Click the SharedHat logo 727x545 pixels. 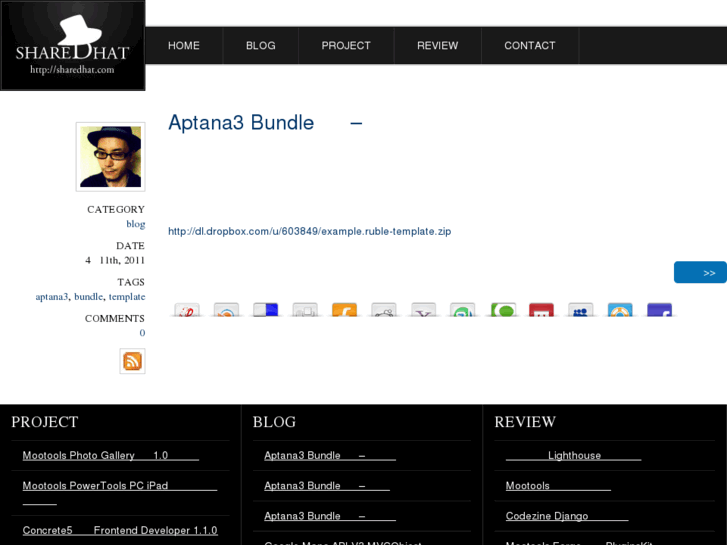73,45
